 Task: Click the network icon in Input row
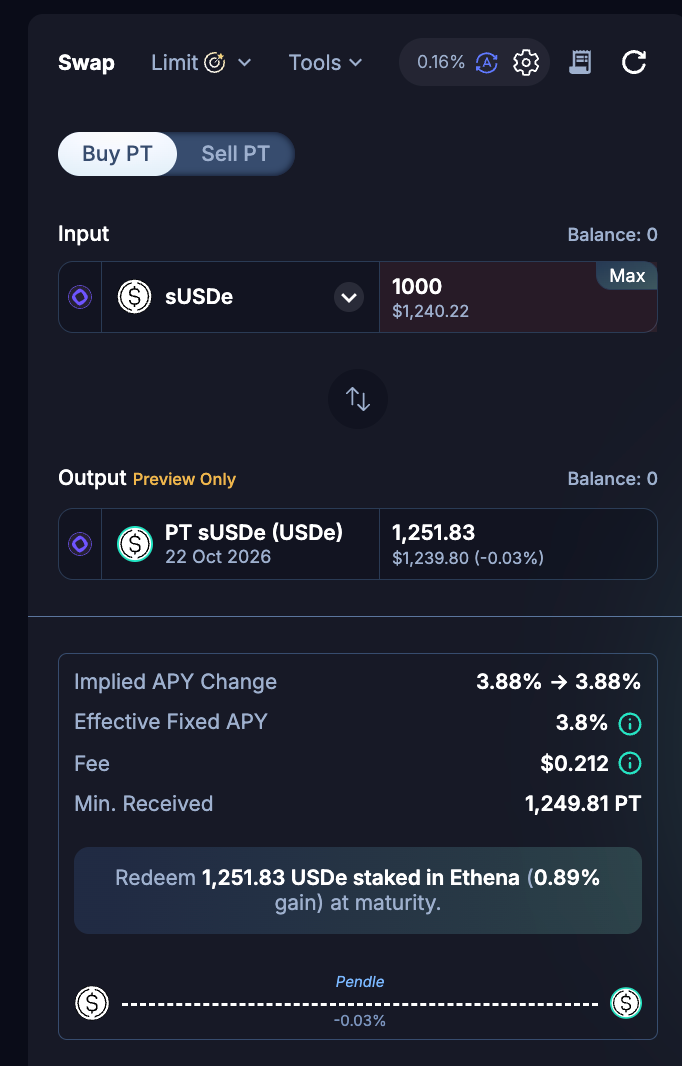pos(80,297)
